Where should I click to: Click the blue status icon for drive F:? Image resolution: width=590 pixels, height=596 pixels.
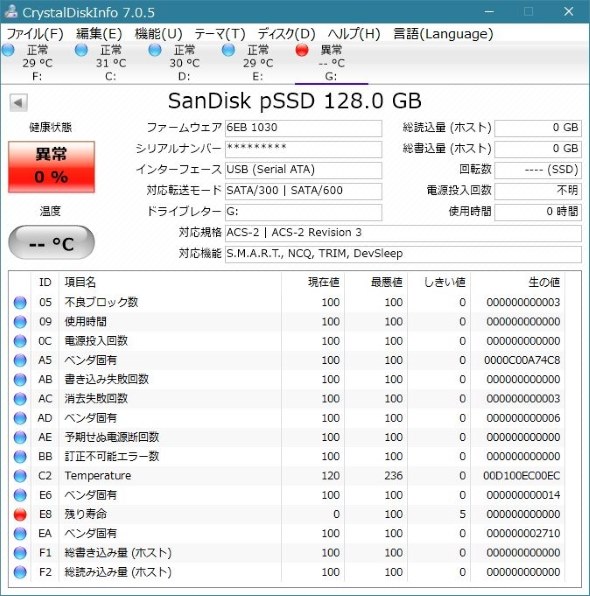pos(8,50)
